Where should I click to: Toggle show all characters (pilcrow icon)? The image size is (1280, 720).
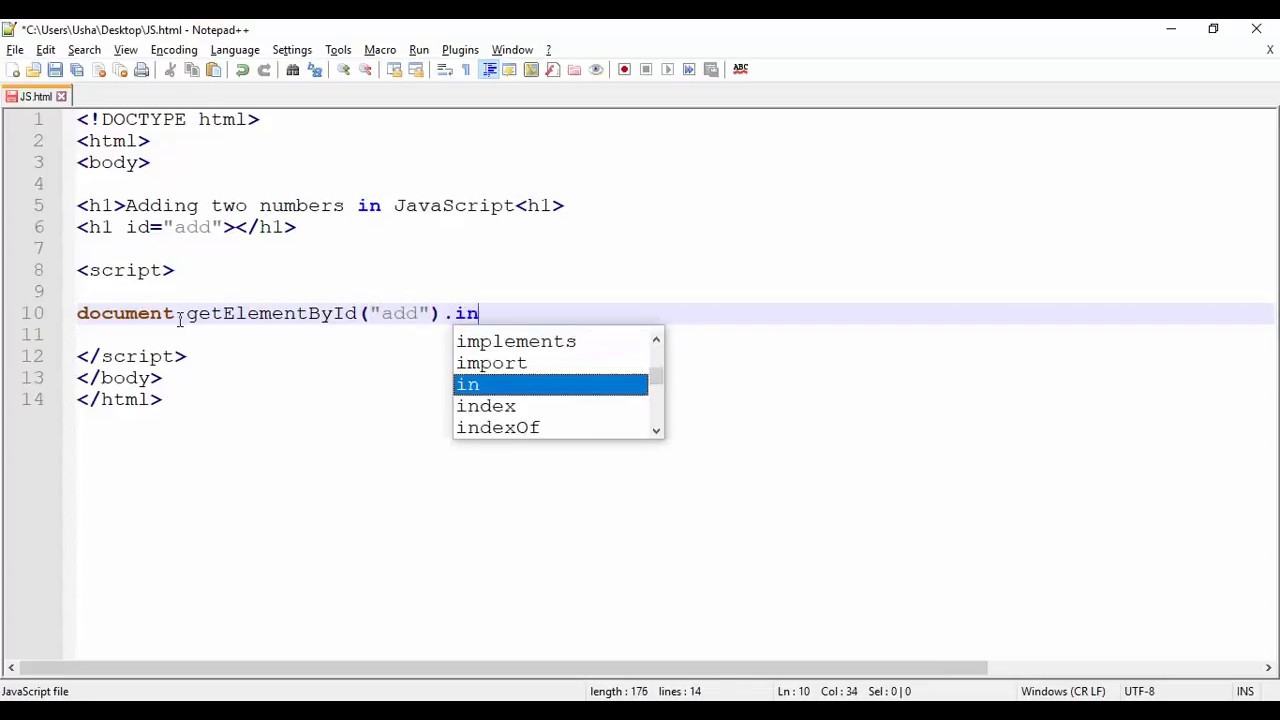pos(466,70)
